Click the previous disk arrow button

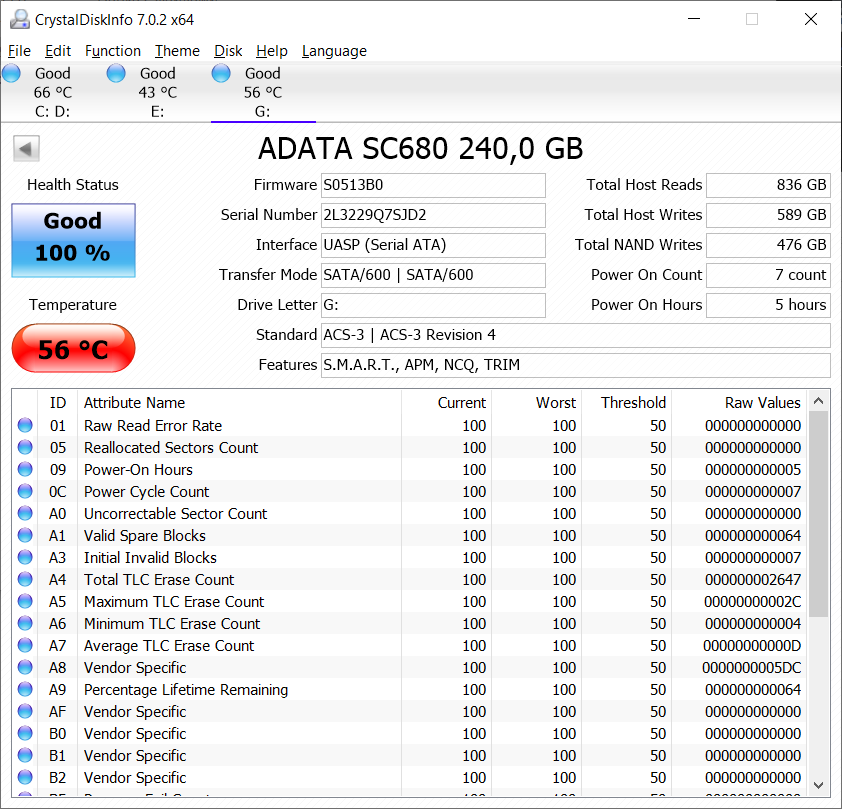[26, 149]
